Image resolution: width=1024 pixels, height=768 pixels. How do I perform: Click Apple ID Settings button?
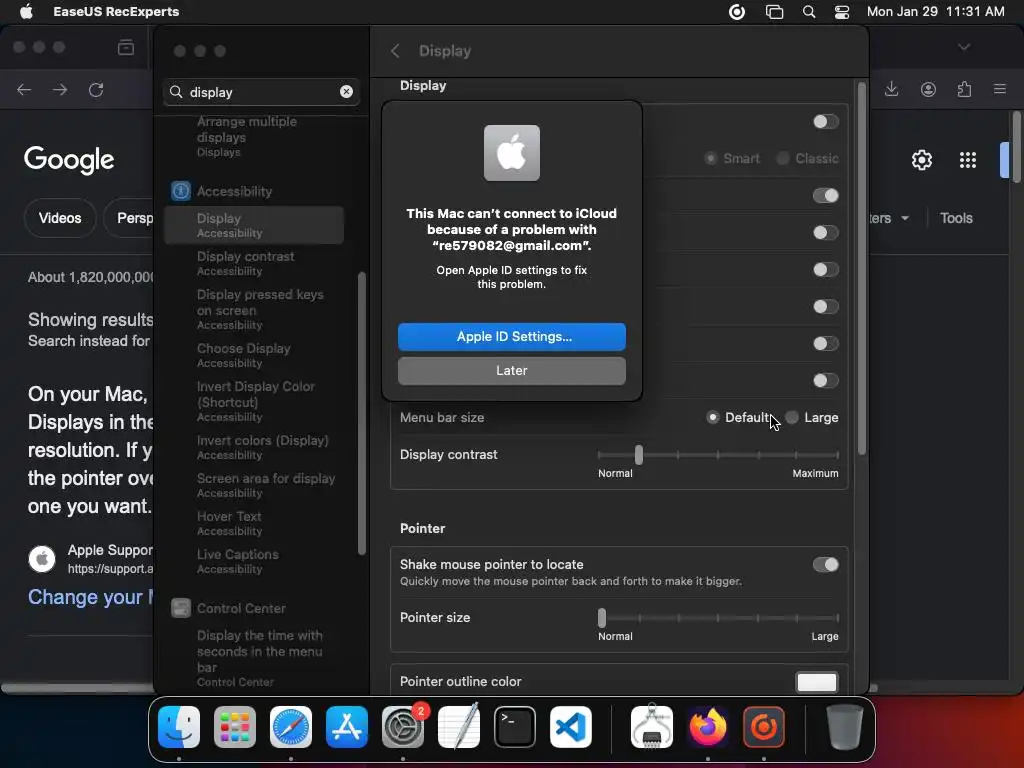click(511, 336)
